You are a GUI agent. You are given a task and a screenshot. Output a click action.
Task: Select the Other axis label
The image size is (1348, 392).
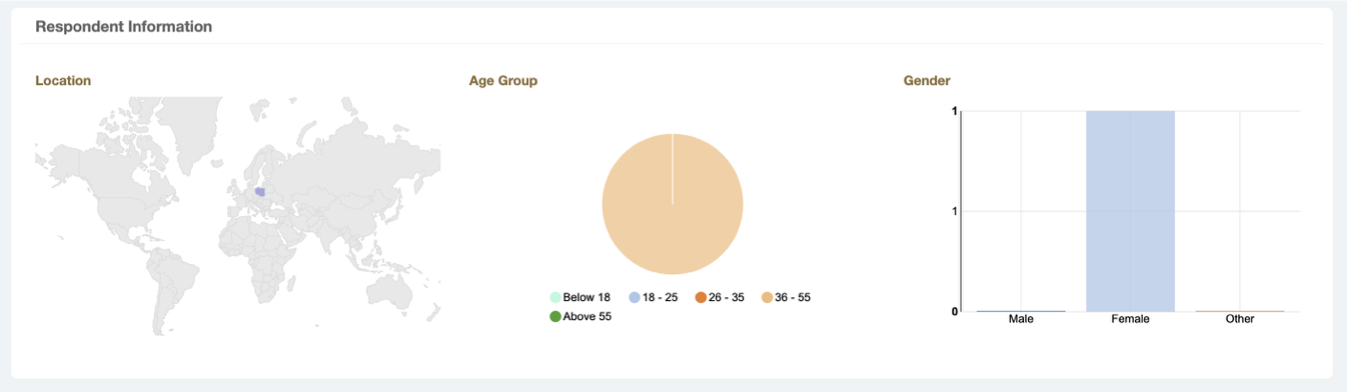[1240, 319]
